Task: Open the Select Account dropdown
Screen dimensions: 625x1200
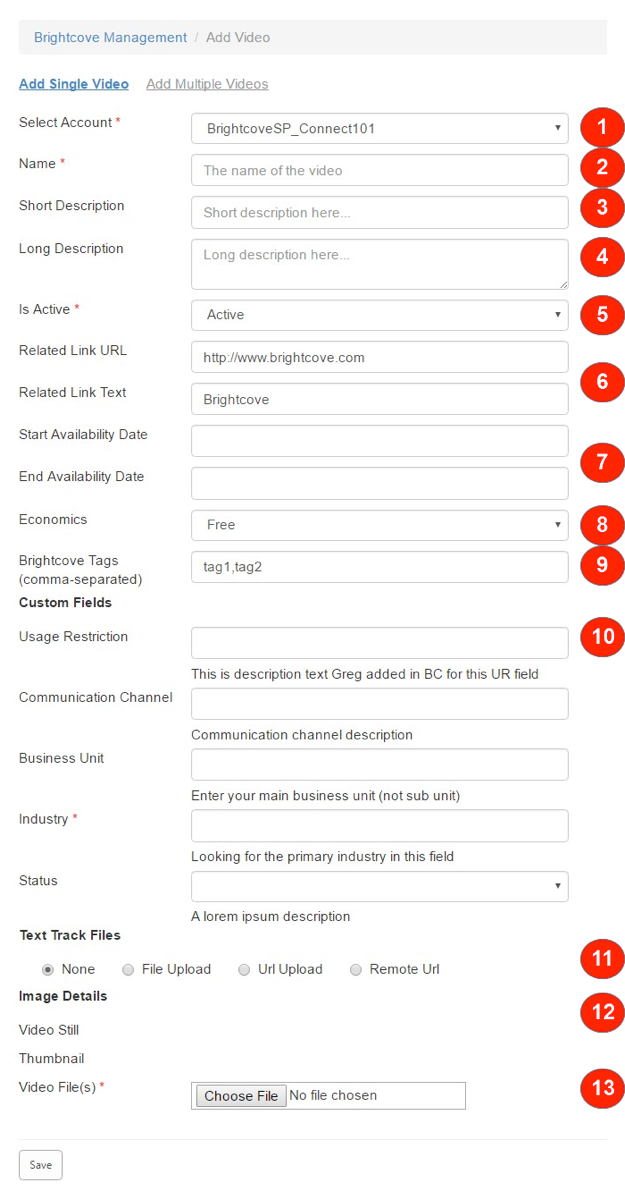Action: coord(379,128)
